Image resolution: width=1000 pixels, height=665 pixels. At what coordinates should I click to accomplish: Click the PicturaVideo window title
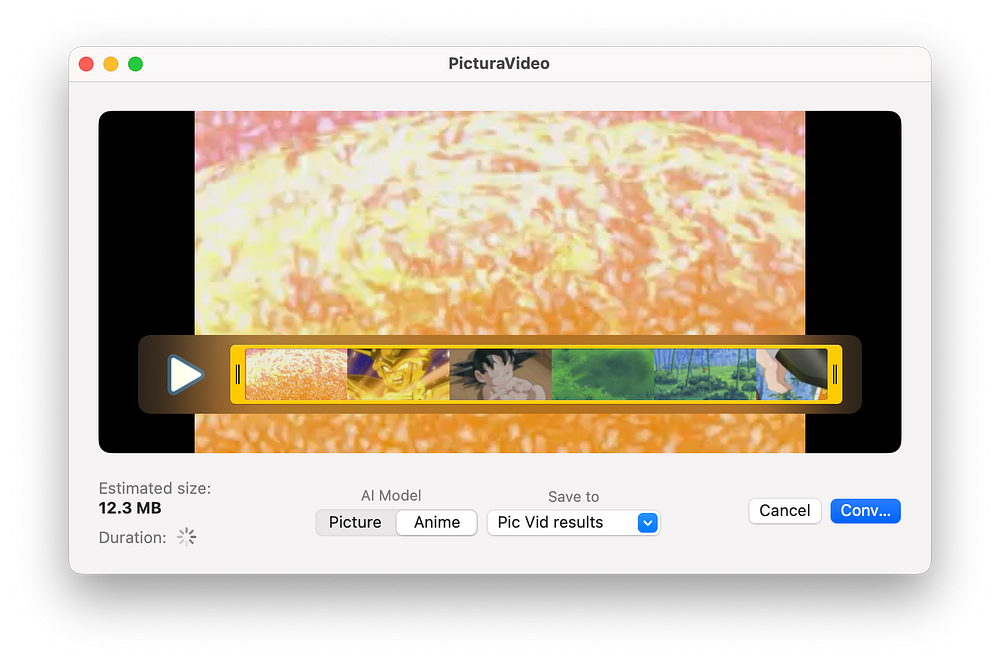point(499,64)
